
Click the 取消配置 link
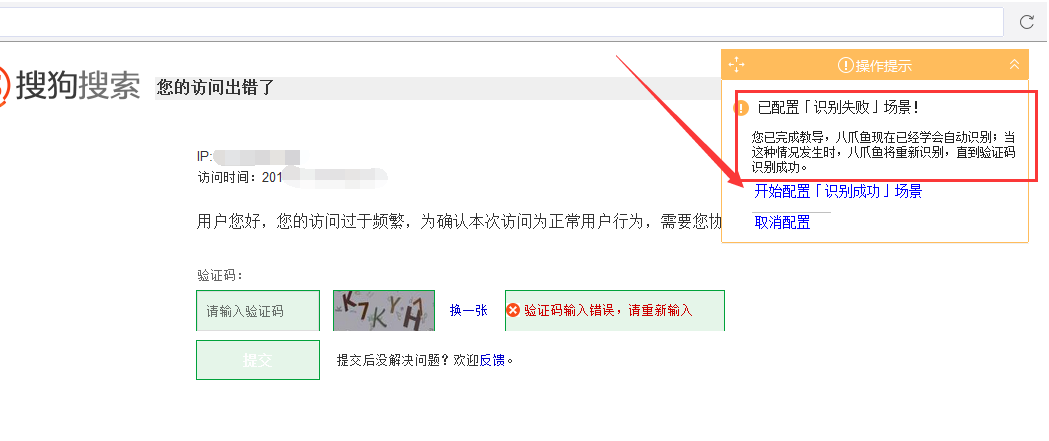pyautogui.click(x=782, y=223)
